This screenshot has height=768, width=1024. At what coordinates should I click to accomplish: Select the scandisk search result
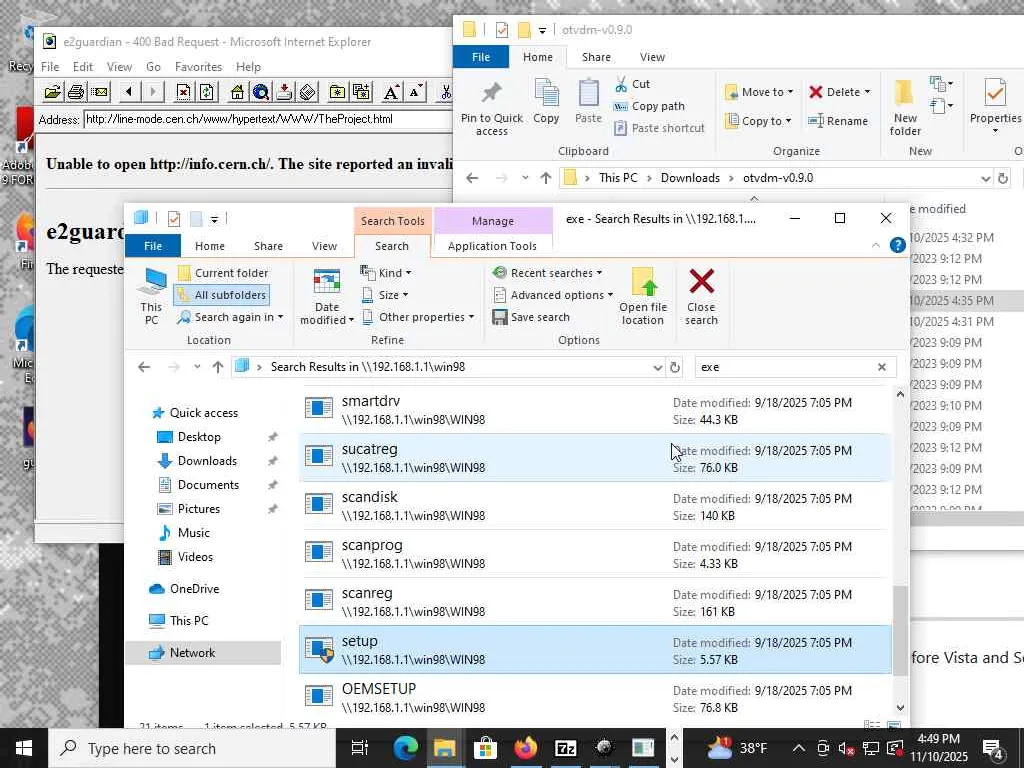click(x=595, y=505)
